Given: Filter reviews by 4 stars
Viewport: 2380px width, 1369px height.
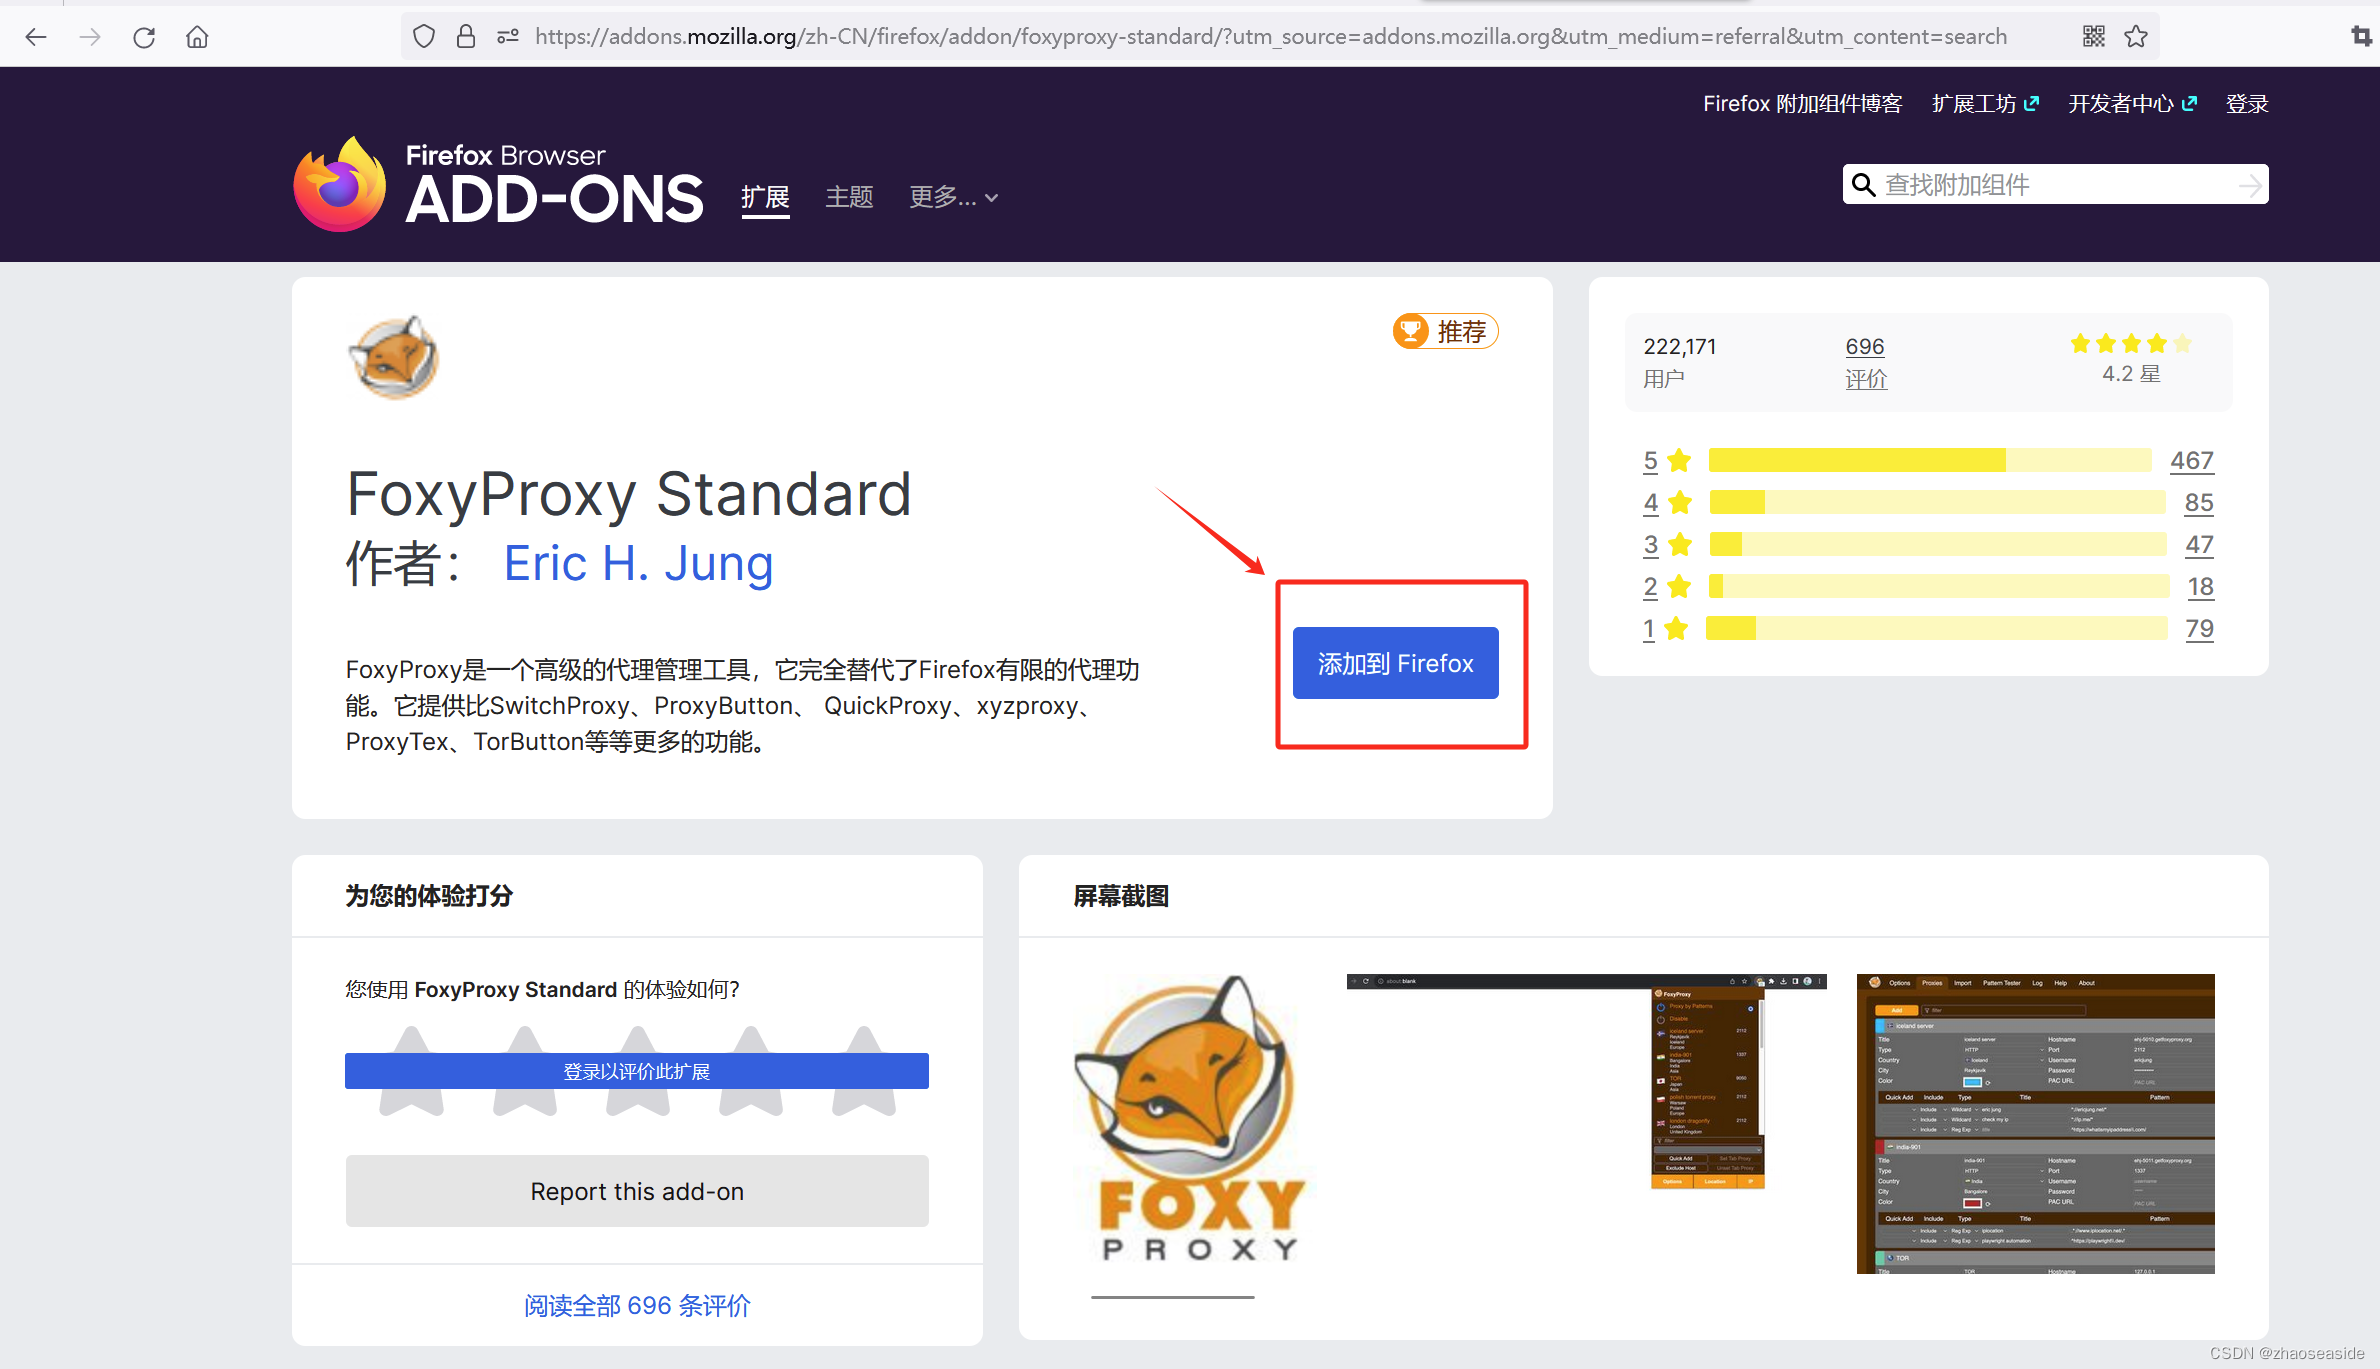Looking at the screenshot, I should click(1667, 502).
